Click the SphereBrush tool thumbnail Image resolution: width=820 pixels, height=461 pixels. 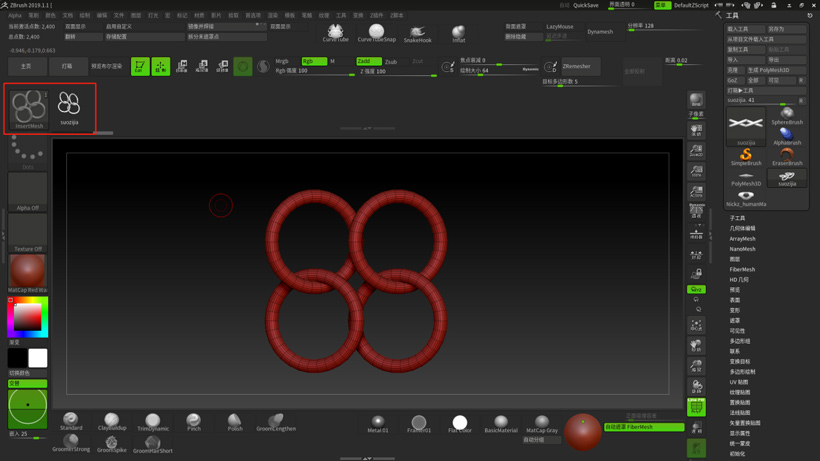(x=787, y=116)
